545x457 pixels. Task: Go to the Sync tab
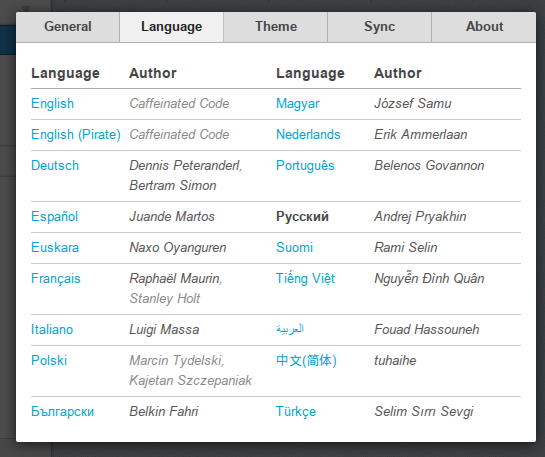(x=380, y=27)
